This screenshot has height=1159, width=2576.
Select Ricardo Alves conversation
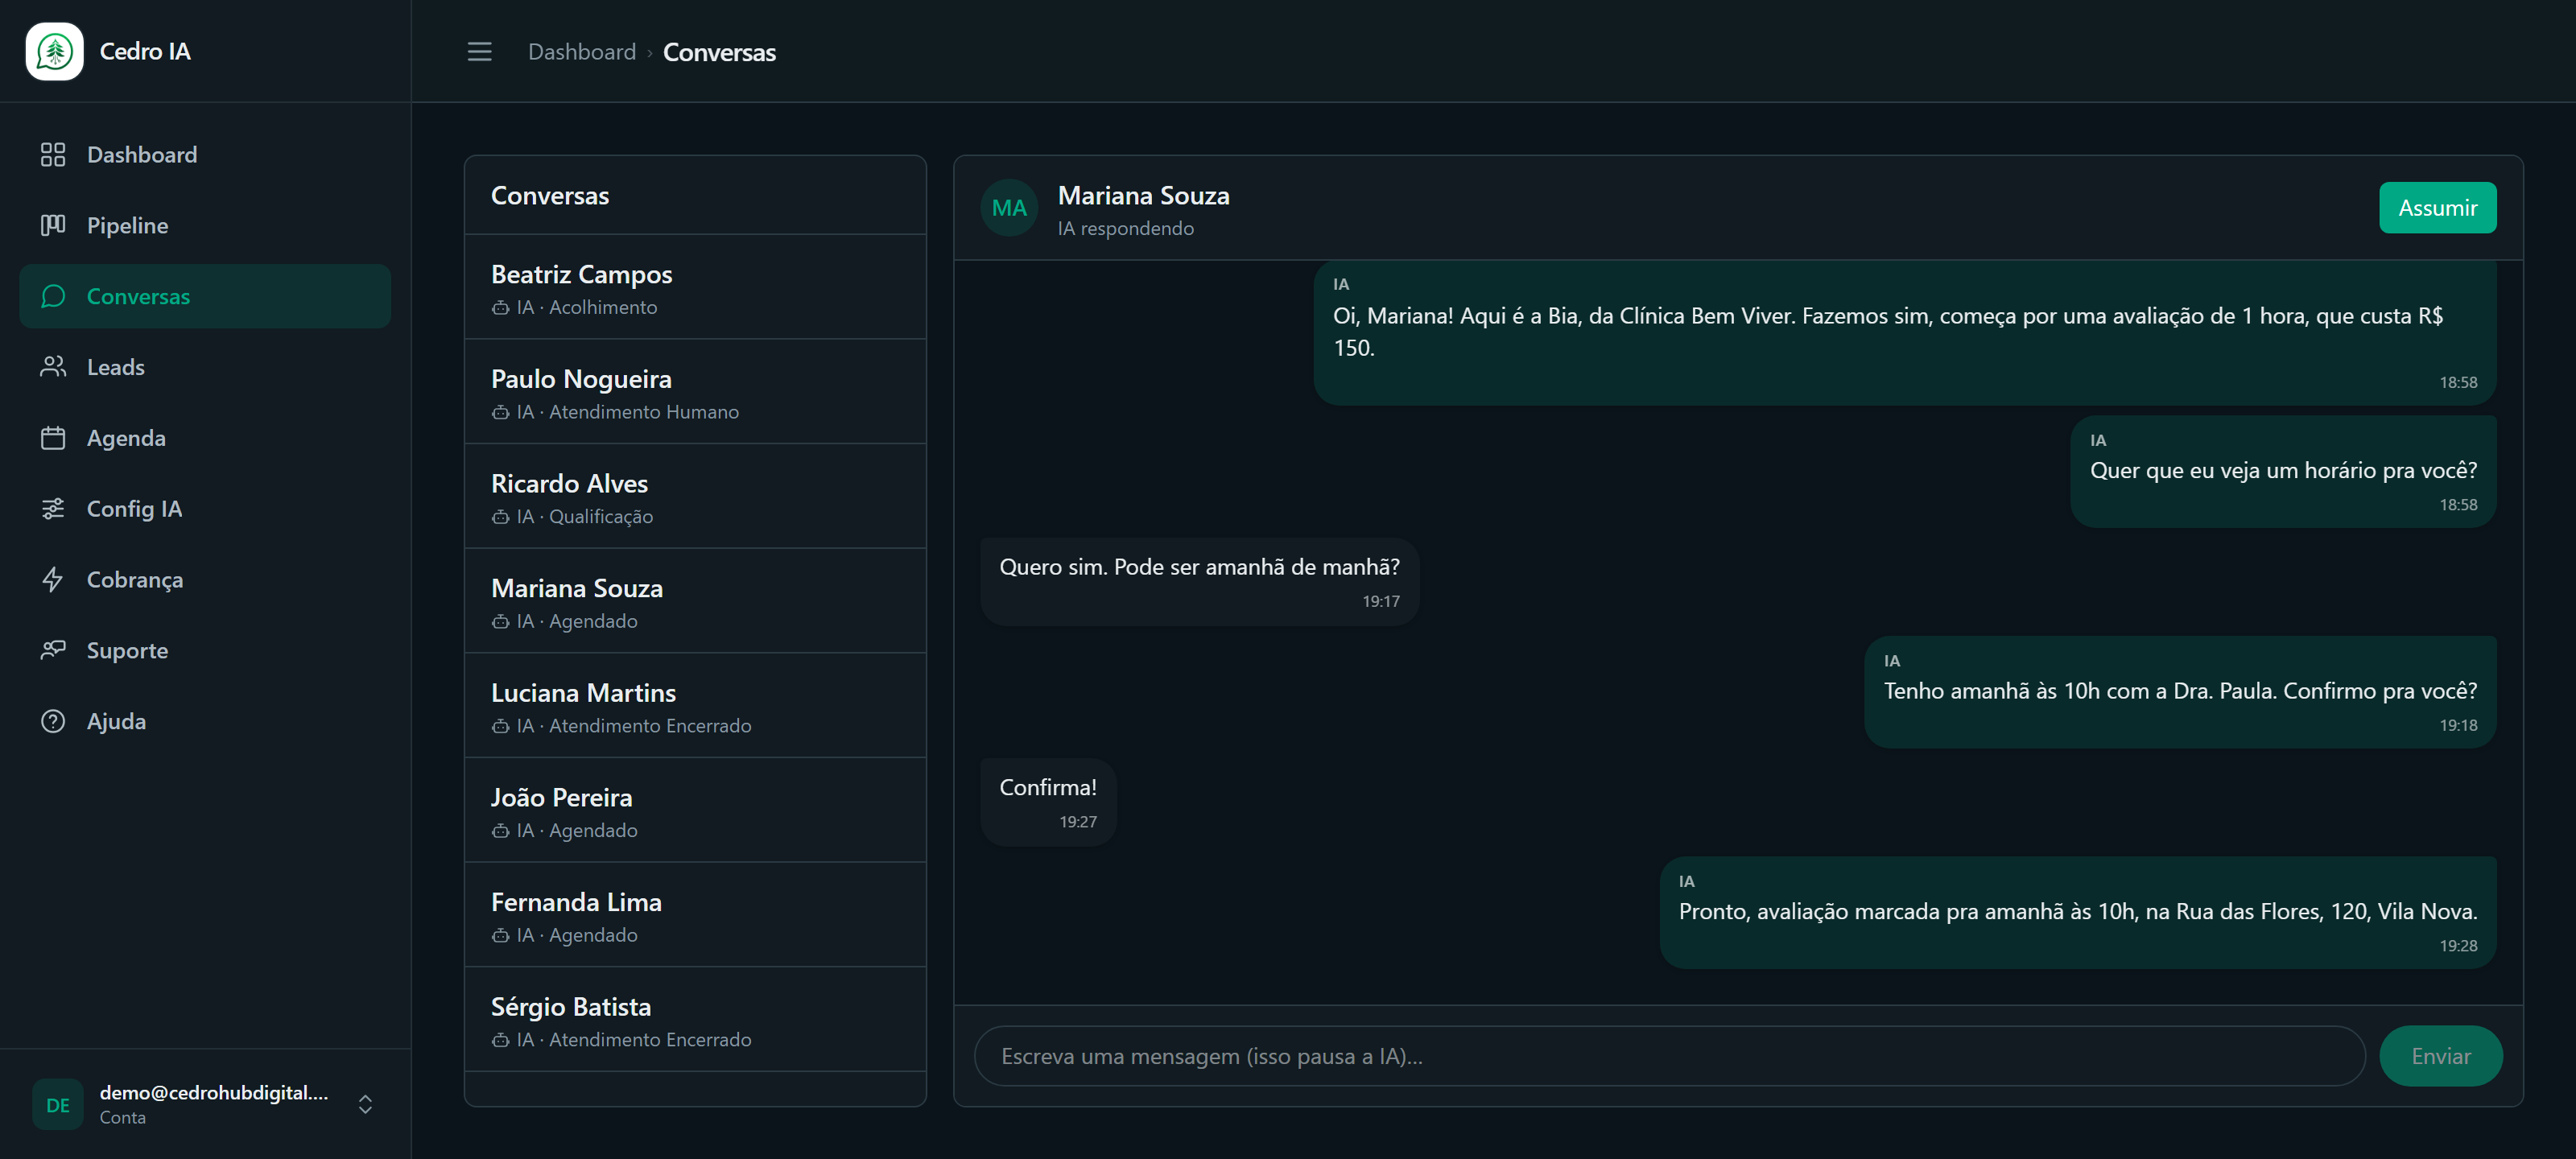coord(695,497)
